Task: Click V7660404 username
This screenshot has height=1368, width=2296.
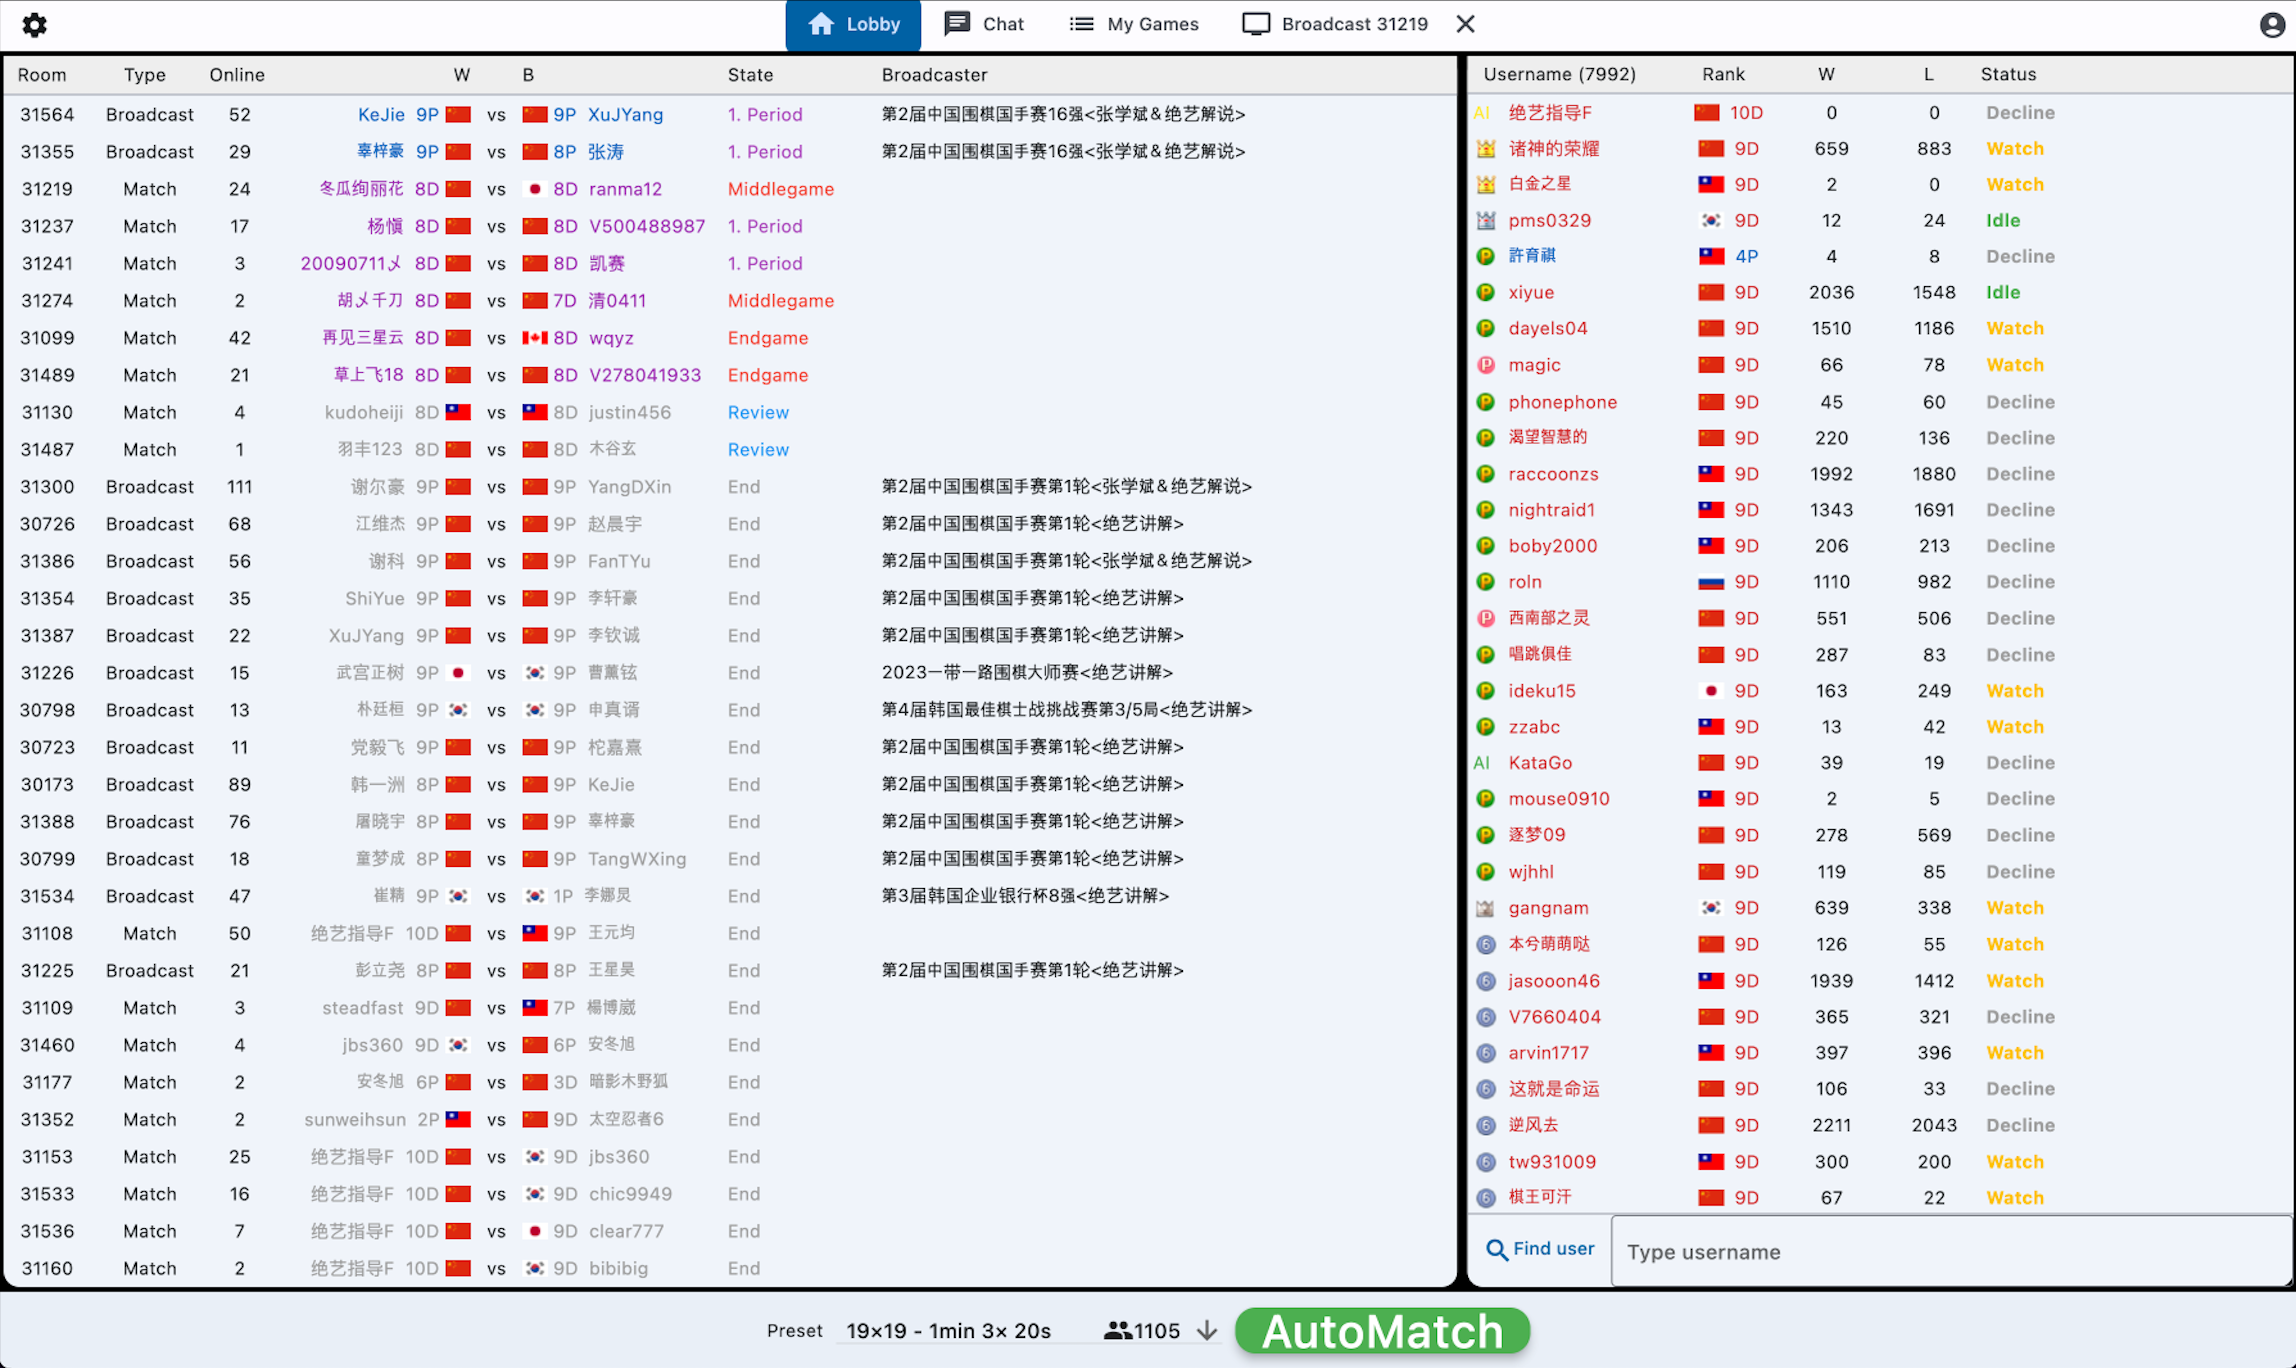Action: (1554, 1017)
